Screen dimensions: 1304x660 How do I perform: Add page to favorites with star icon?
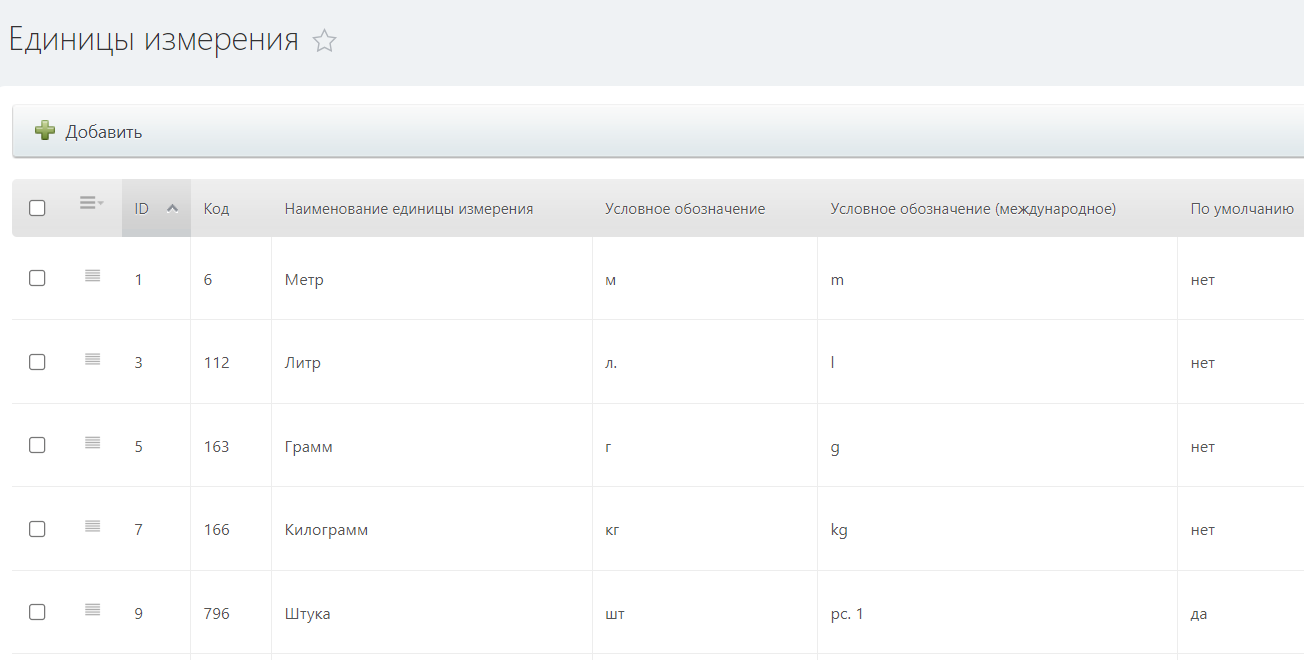[x=324, y=41]
